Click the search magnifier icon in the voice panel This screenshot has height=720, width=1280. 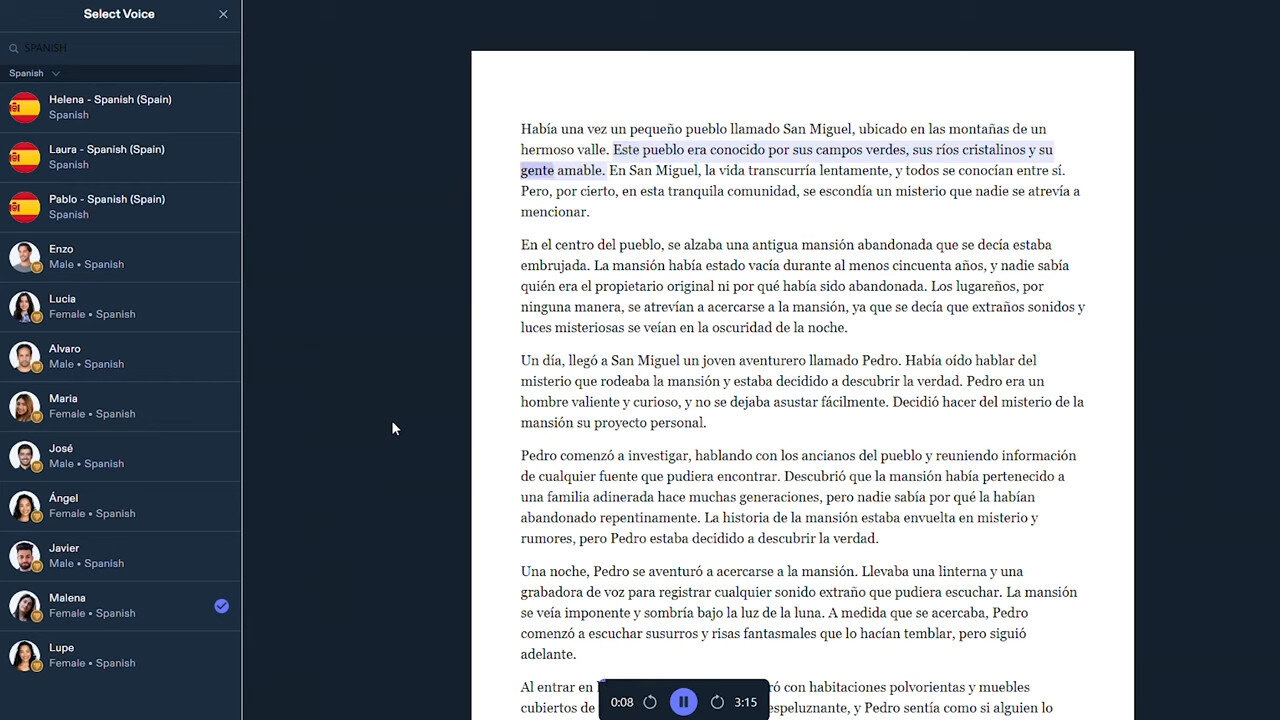[x=13, y=47]
